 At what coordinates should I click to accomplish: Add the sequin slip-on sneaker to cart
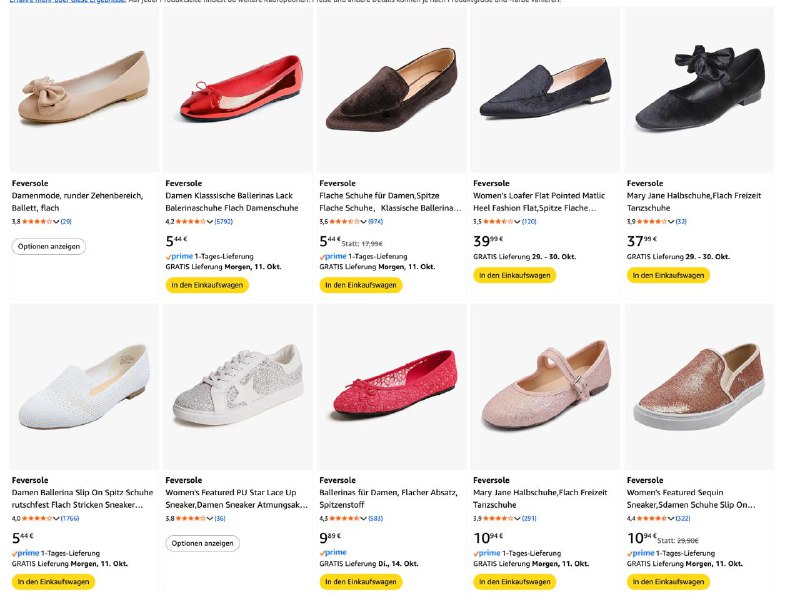[x=668, y=581]
